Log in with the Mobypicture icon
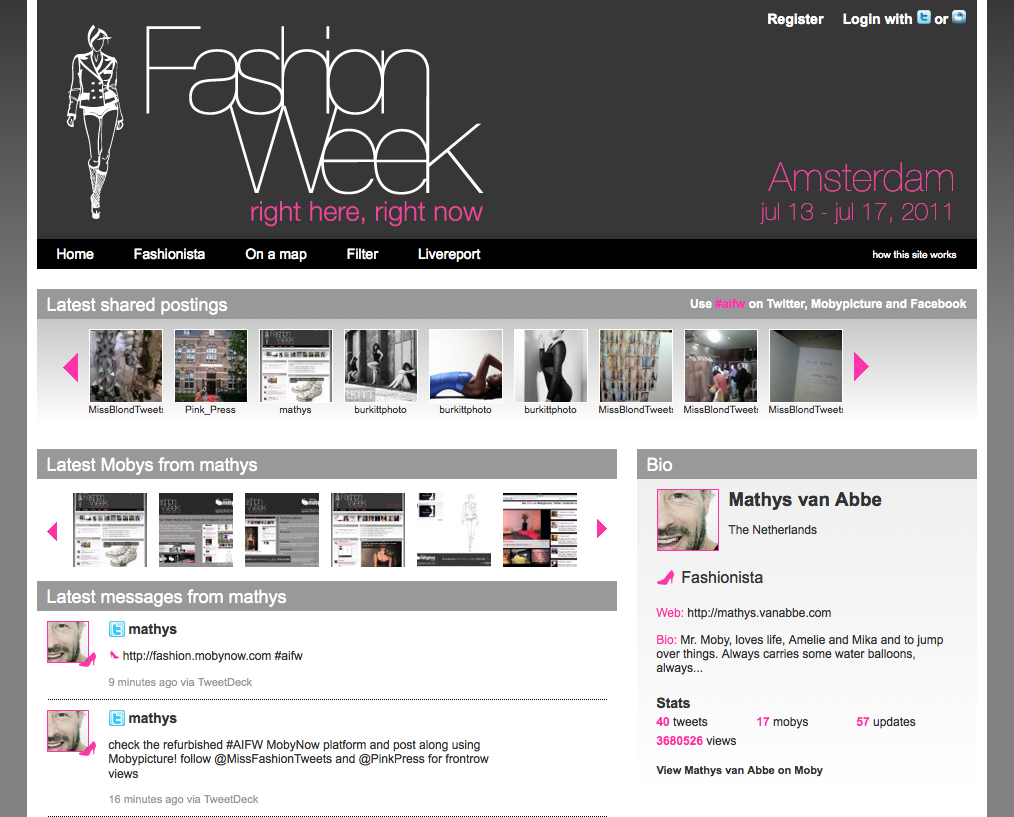This screenshot has height=817, width=1014. click(959, 17)
